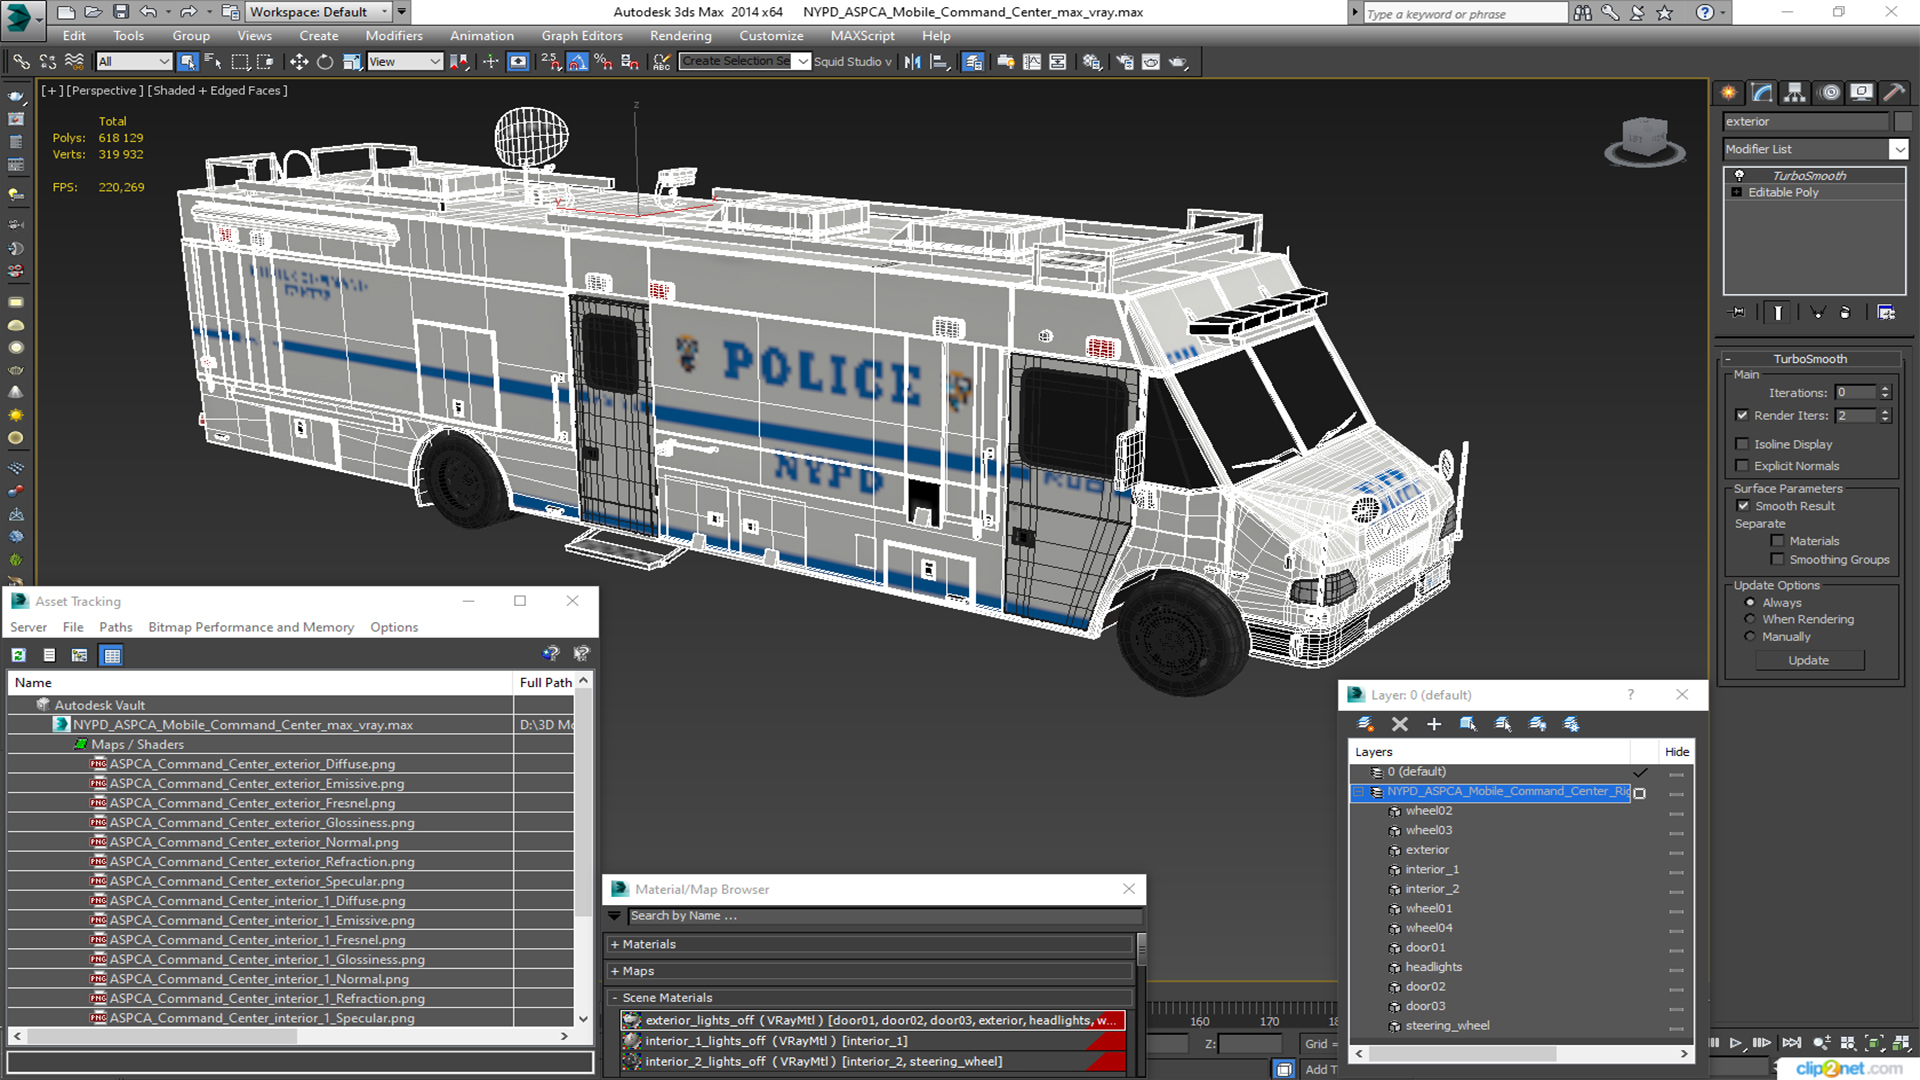Open the Material Editor from toolbar
1920x1080 pixels.
click(1092, 62)
